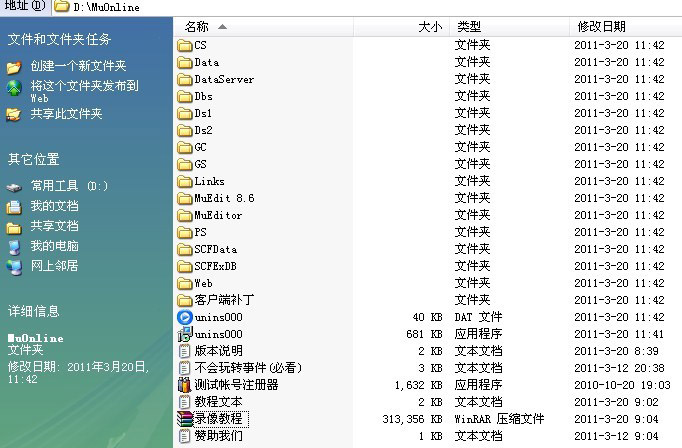
Task: Click 创建一个新文件夹 in the task pane
Action: [78, 66]
